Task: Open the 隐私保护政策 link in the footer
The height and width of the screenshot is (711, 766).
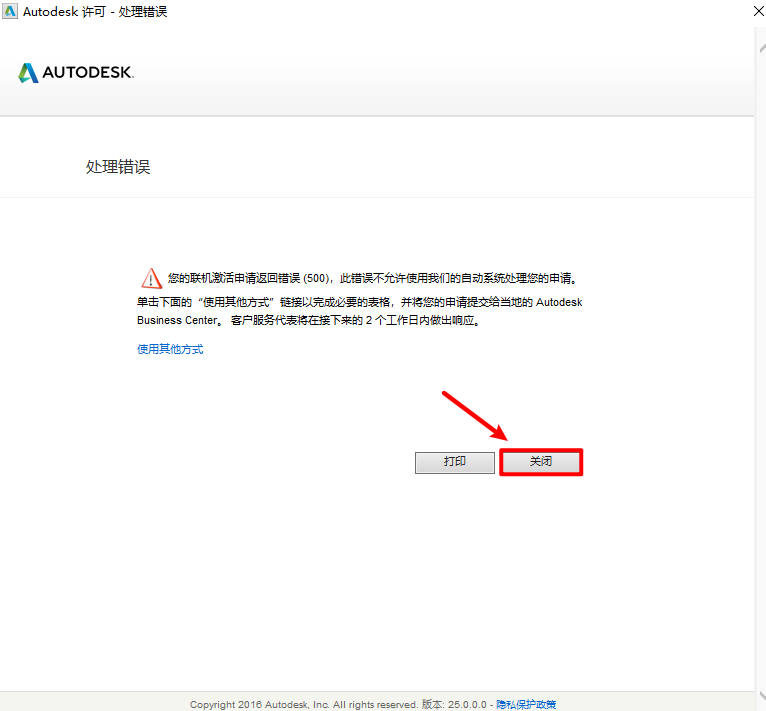Action: click(x=527, y=704)
